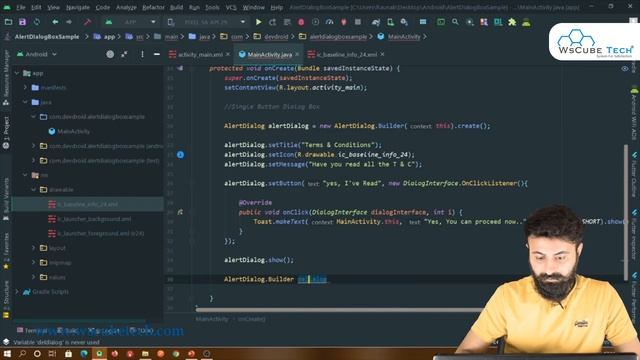This screenshot has width=640, height=360.
Task: Click the Make Project hammer icon
Action: pos(87,22)
